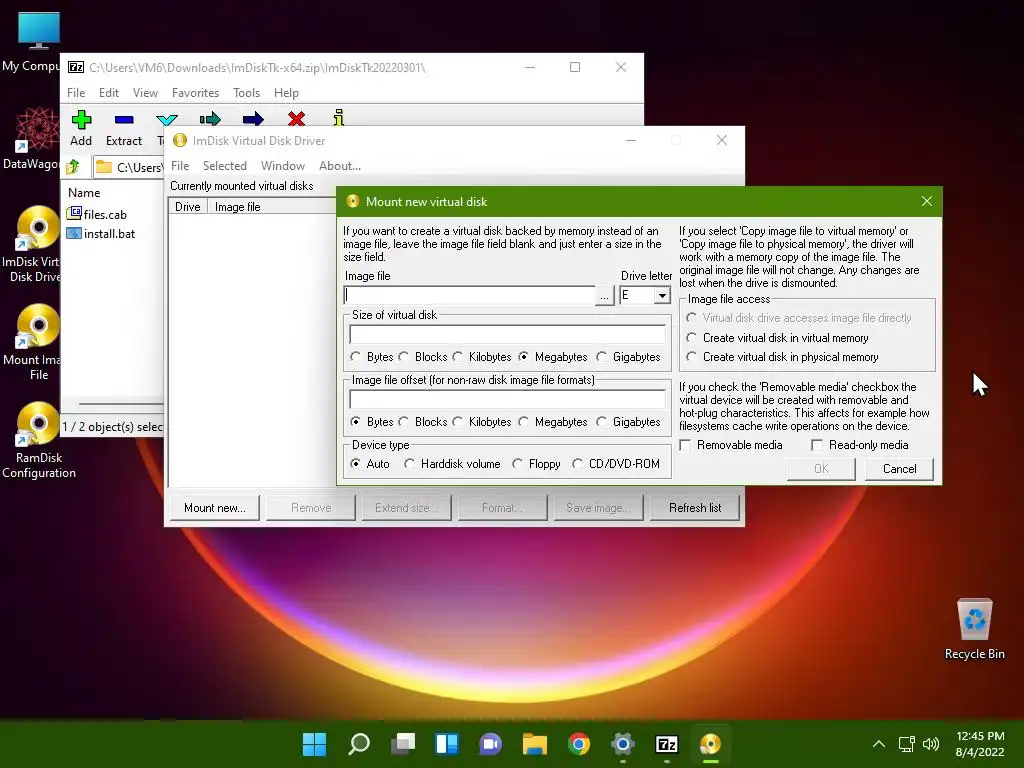Click the volume icon in system tray
Image resolution: width=1024 pixels, height=768 pixels.
click(931, 744)
